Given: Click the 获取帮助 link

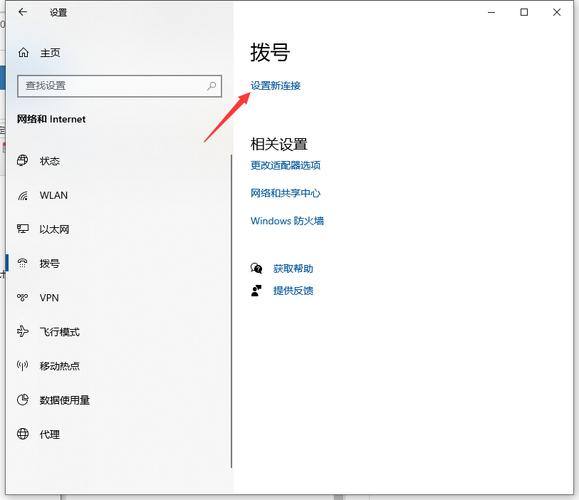Looking at the screenshot, I should point(293,268).
